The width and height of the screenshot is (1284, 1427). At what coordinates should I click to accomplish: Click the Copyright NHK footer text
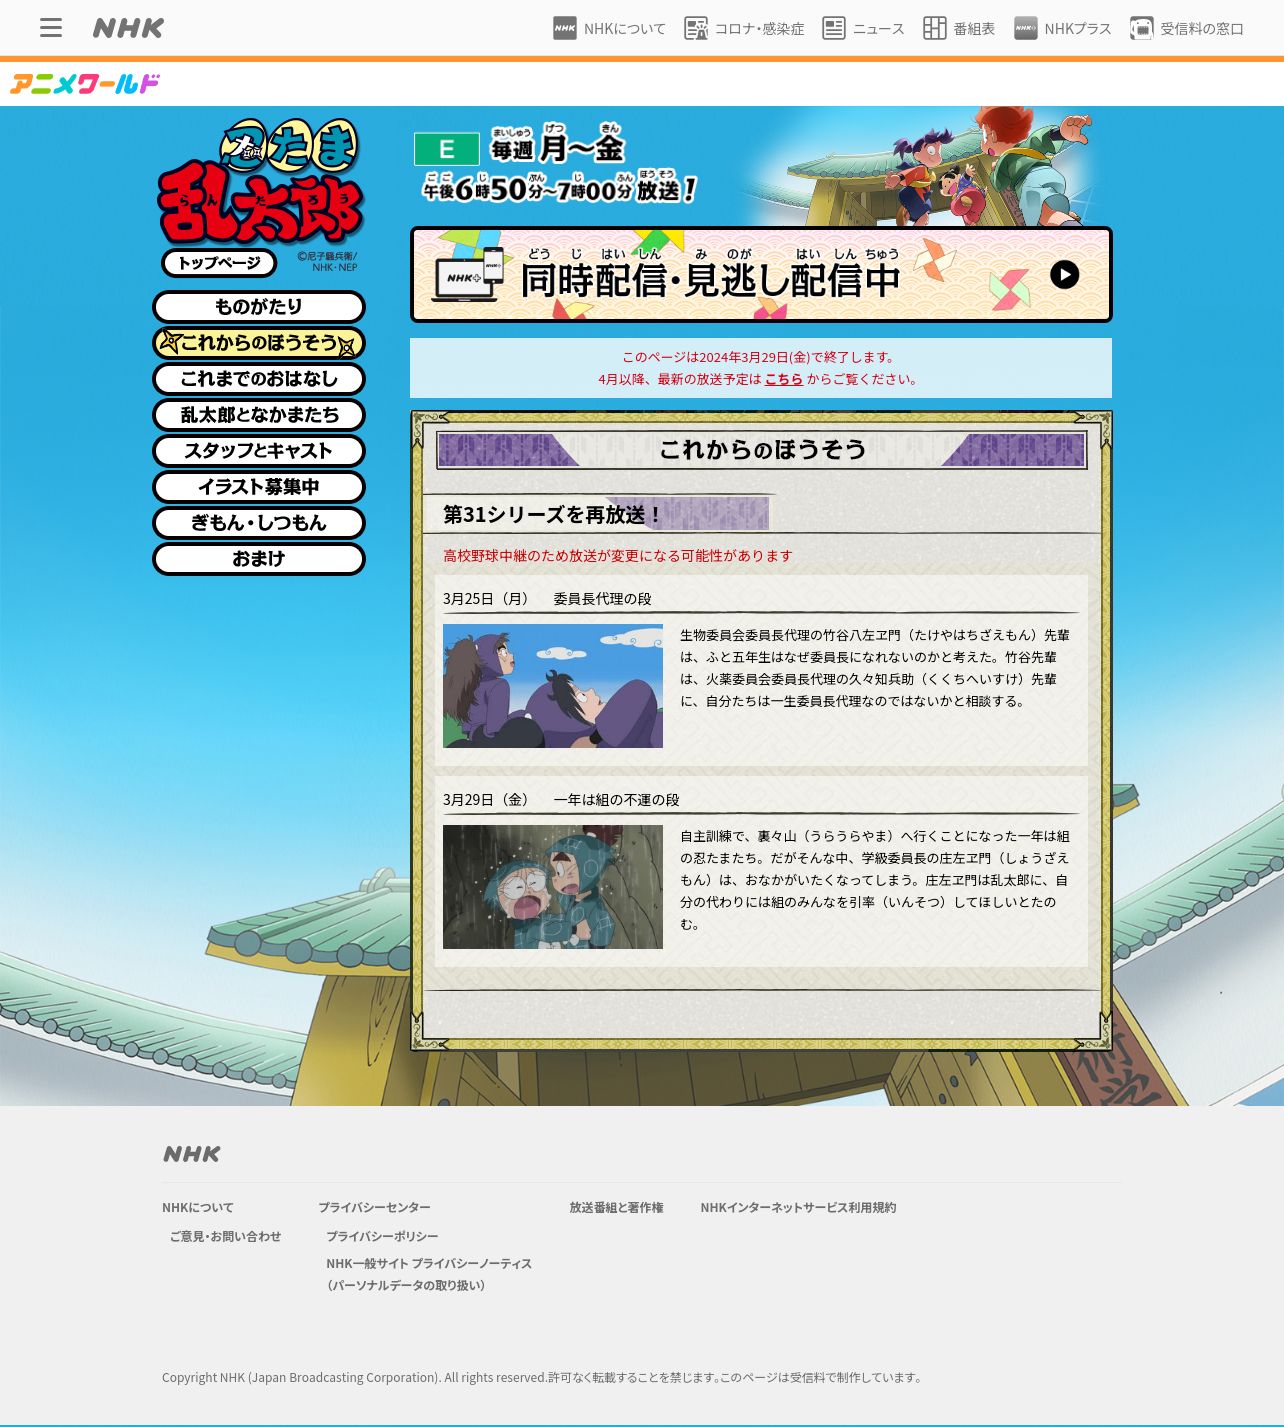(x=541, y=1378)
